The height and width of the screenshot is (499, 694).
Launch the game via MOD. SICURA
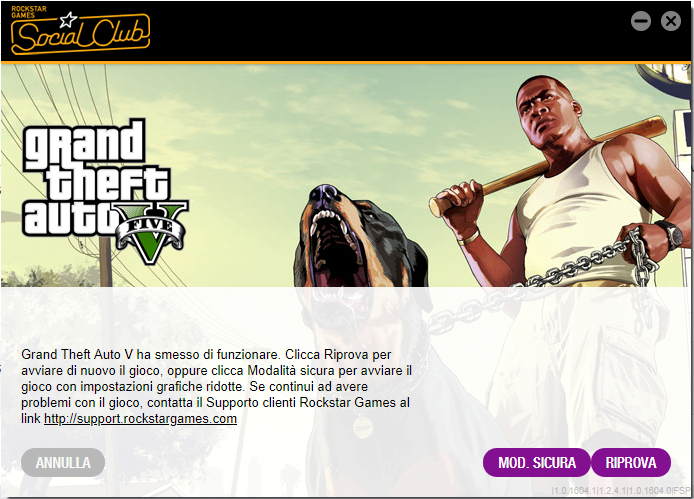(x=536, y=463)
